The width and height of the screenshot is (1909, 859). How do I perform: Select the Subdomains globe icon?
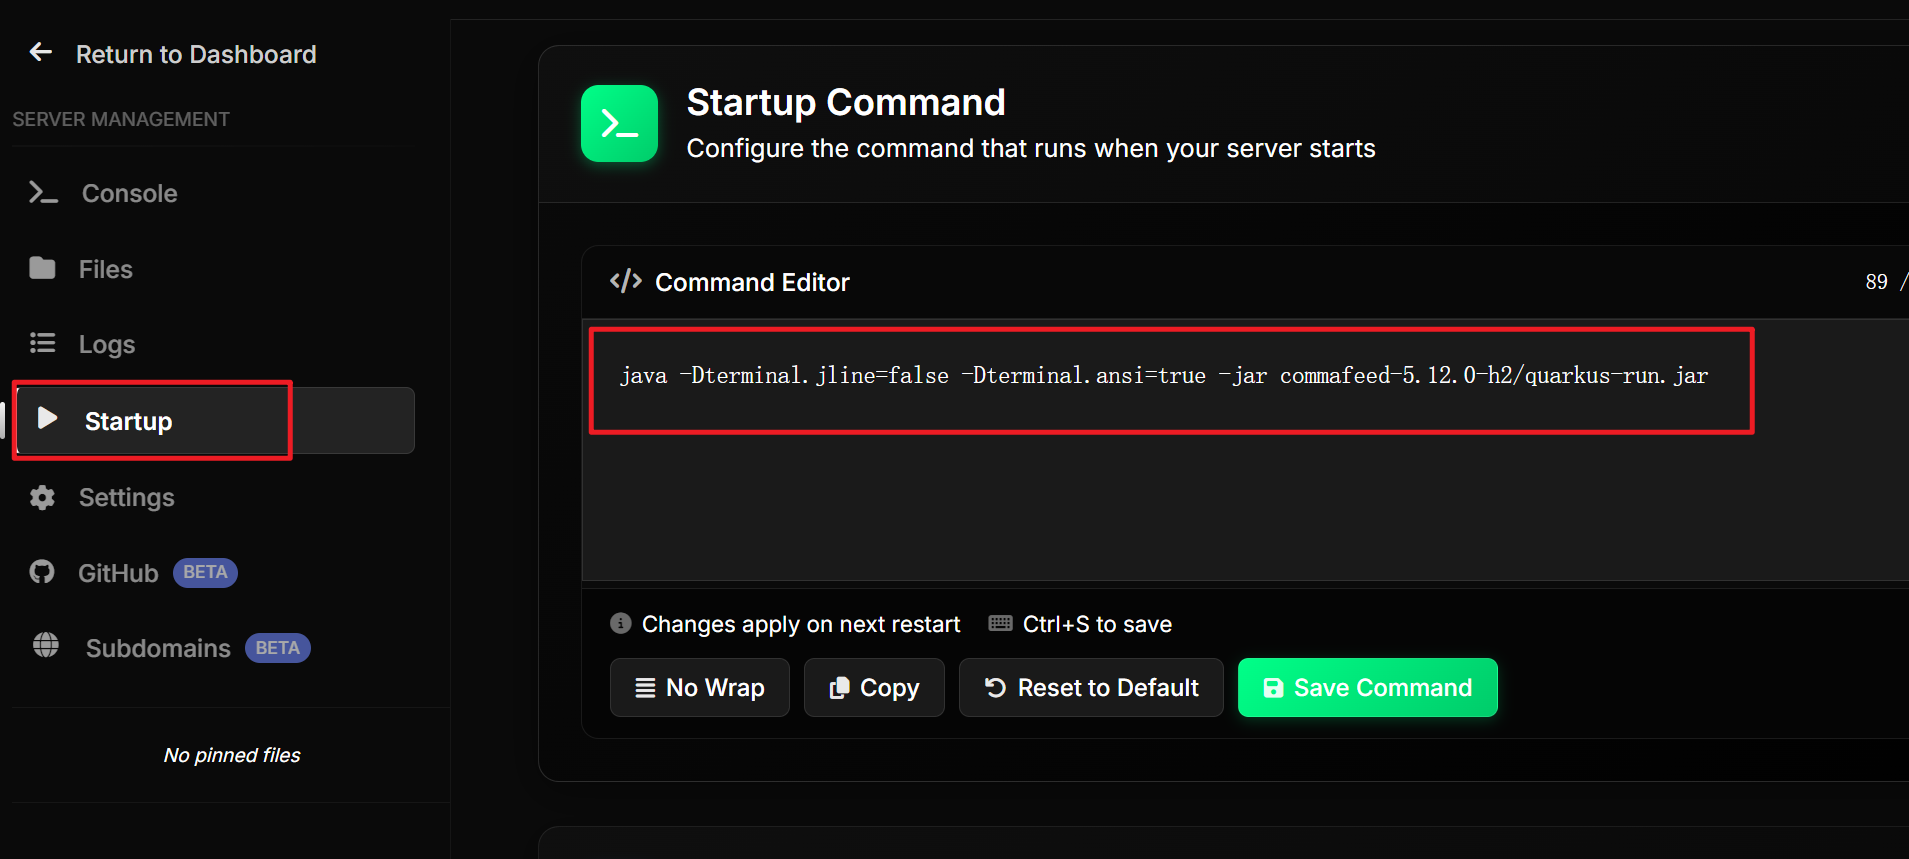click(x=46, y=645)
